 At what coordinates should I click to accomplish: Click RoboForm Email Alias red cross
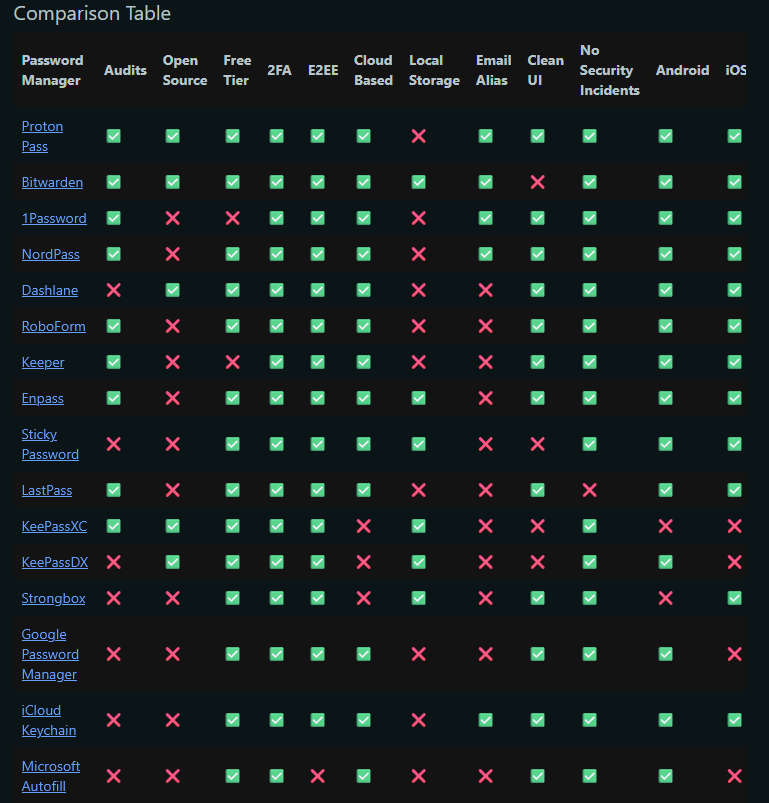(x=485, y=326)
